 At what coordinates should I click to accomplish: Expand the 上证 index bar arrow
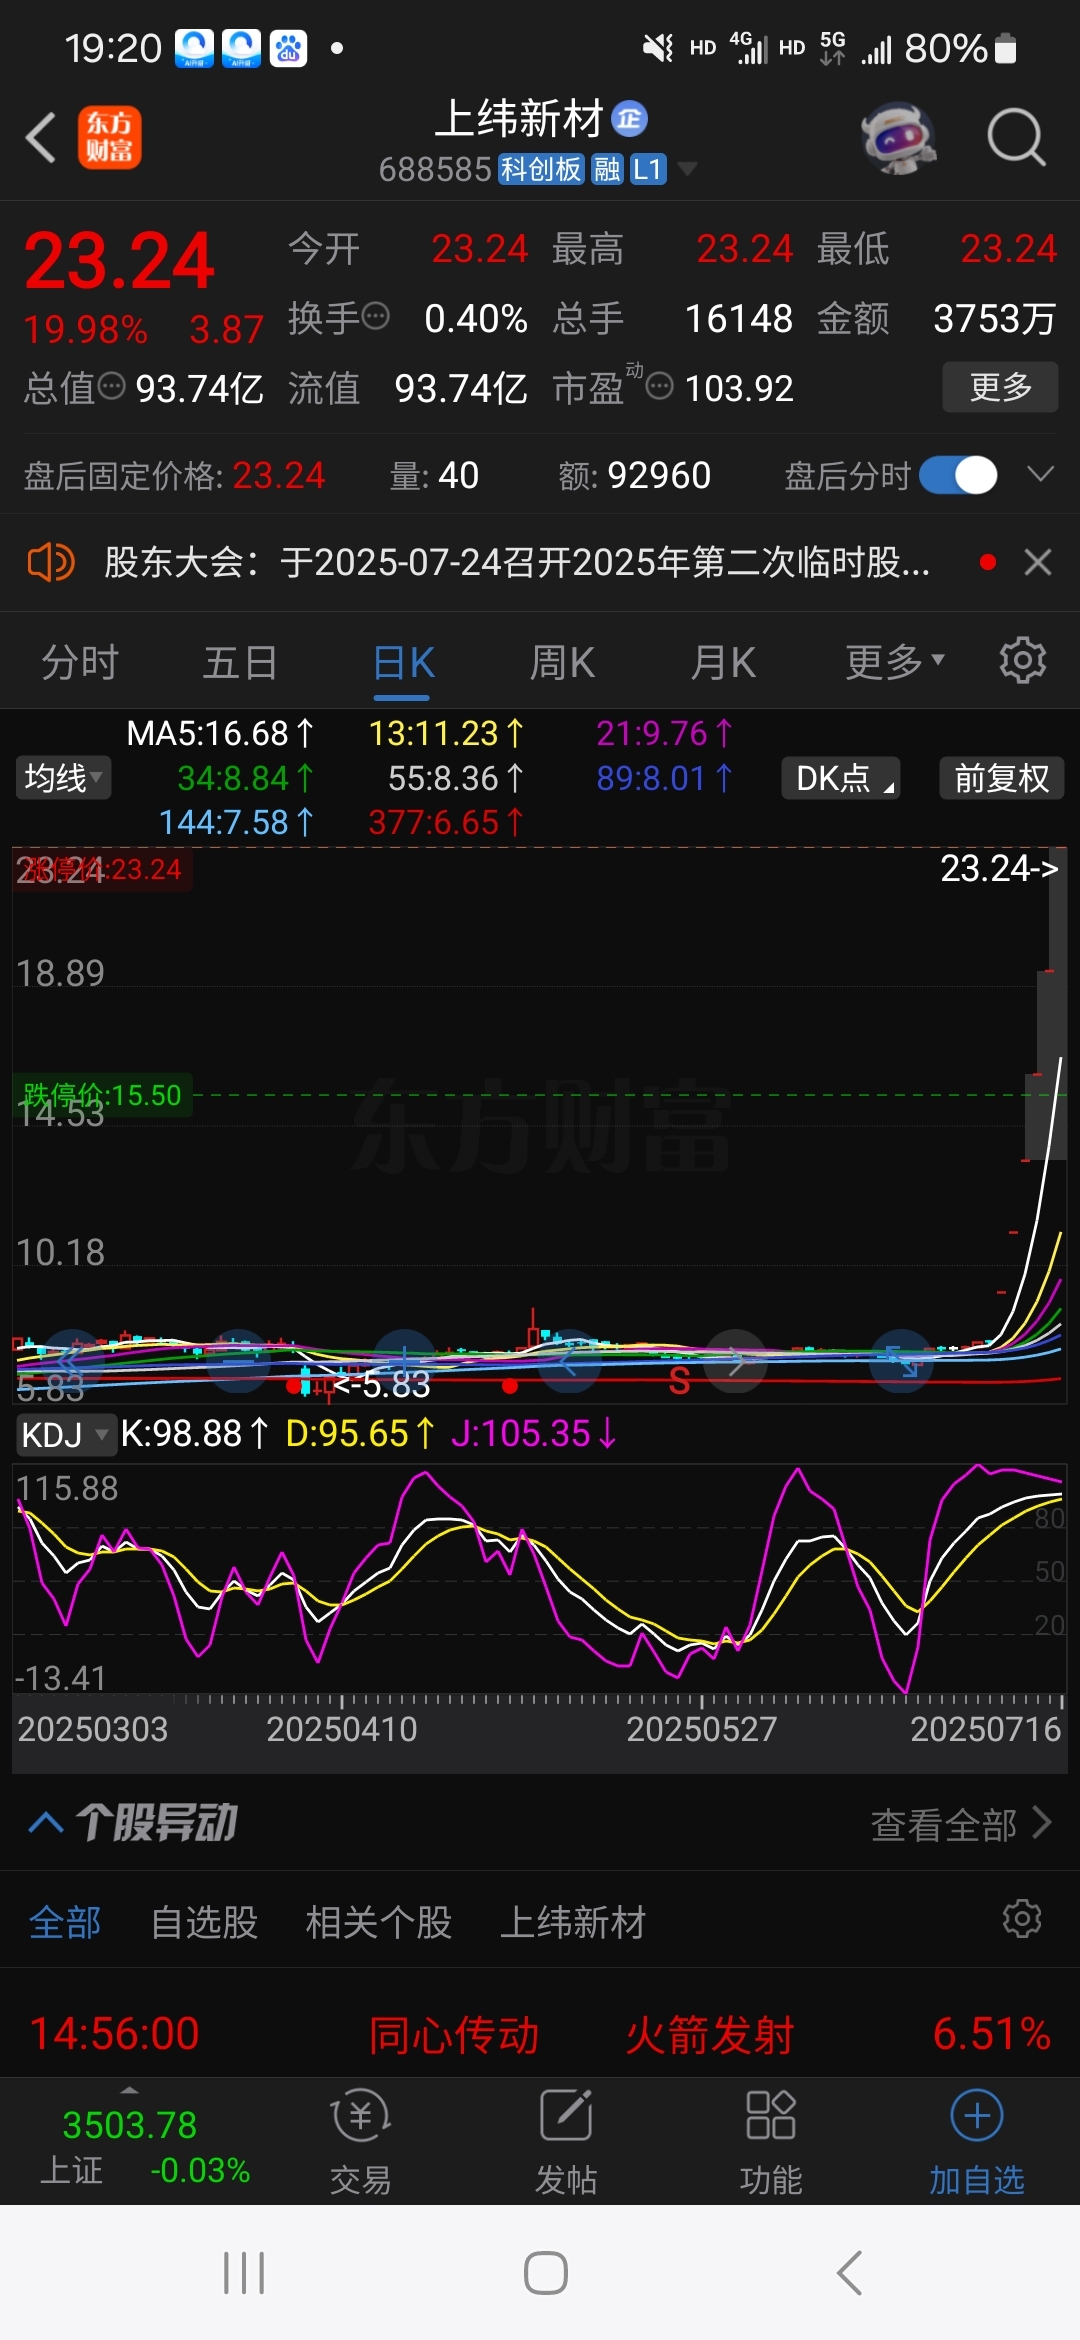click(130, 2090)
